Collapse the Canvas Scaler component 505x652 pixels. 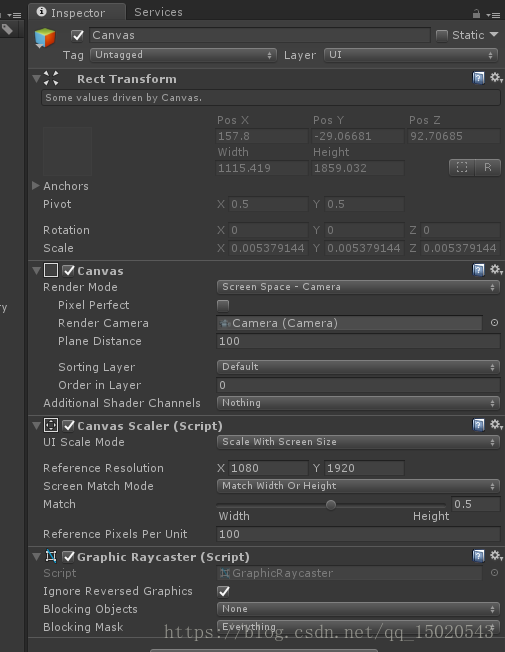(36, 425)
